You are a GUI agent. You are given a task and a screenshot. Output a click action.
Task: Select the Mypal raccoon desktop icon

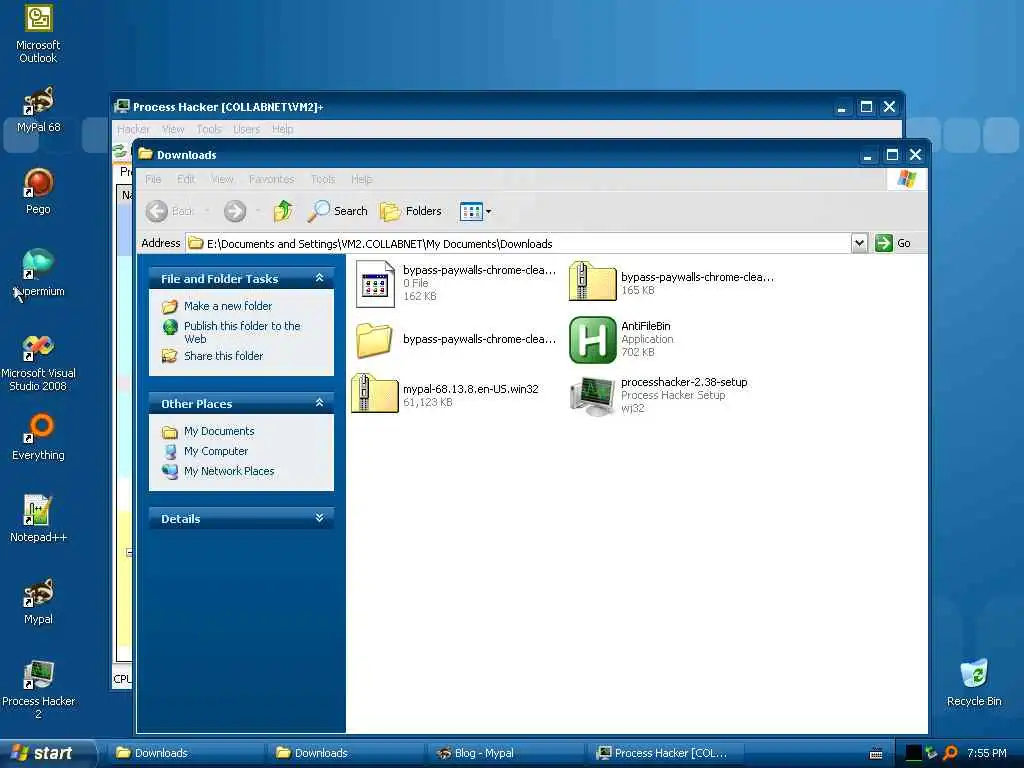click(38, 601)
